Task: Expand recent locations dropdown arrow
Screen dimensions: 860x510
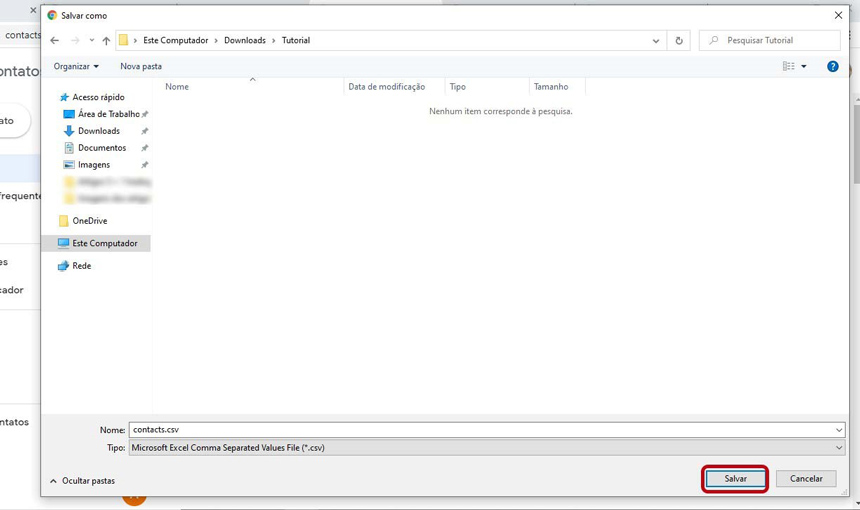Action: click(x=91, y=41)
